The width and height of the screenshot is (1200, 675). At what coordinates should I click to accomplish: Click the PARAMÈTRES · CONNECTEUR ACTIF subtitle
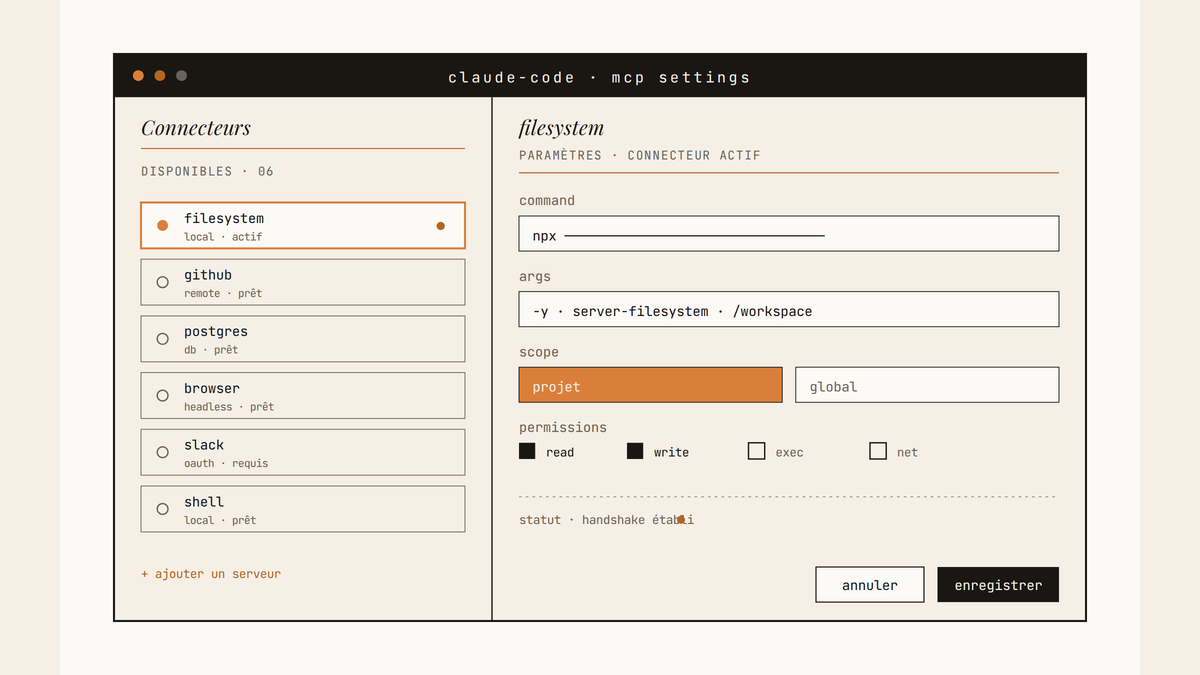(x=640, y=156)
